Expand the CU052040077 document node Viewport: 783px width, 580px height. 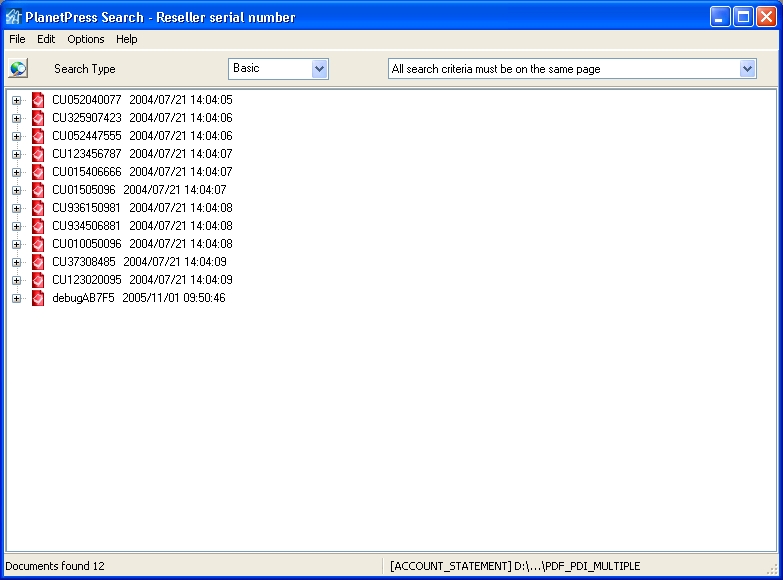point(16,100)
